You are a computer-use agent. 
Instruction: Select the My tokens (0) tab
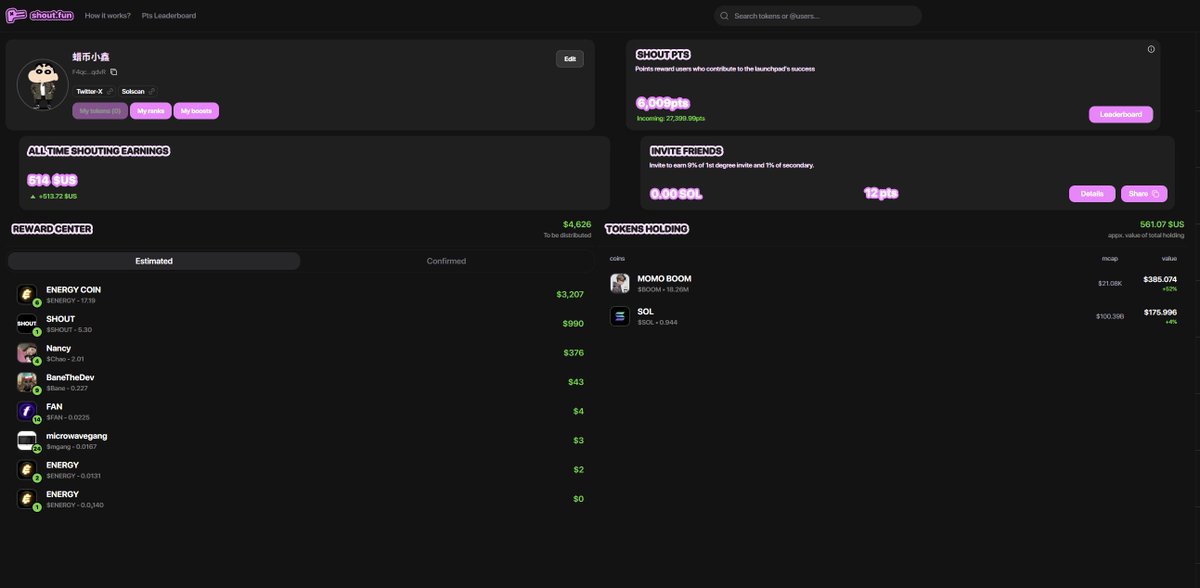[100, 111]
